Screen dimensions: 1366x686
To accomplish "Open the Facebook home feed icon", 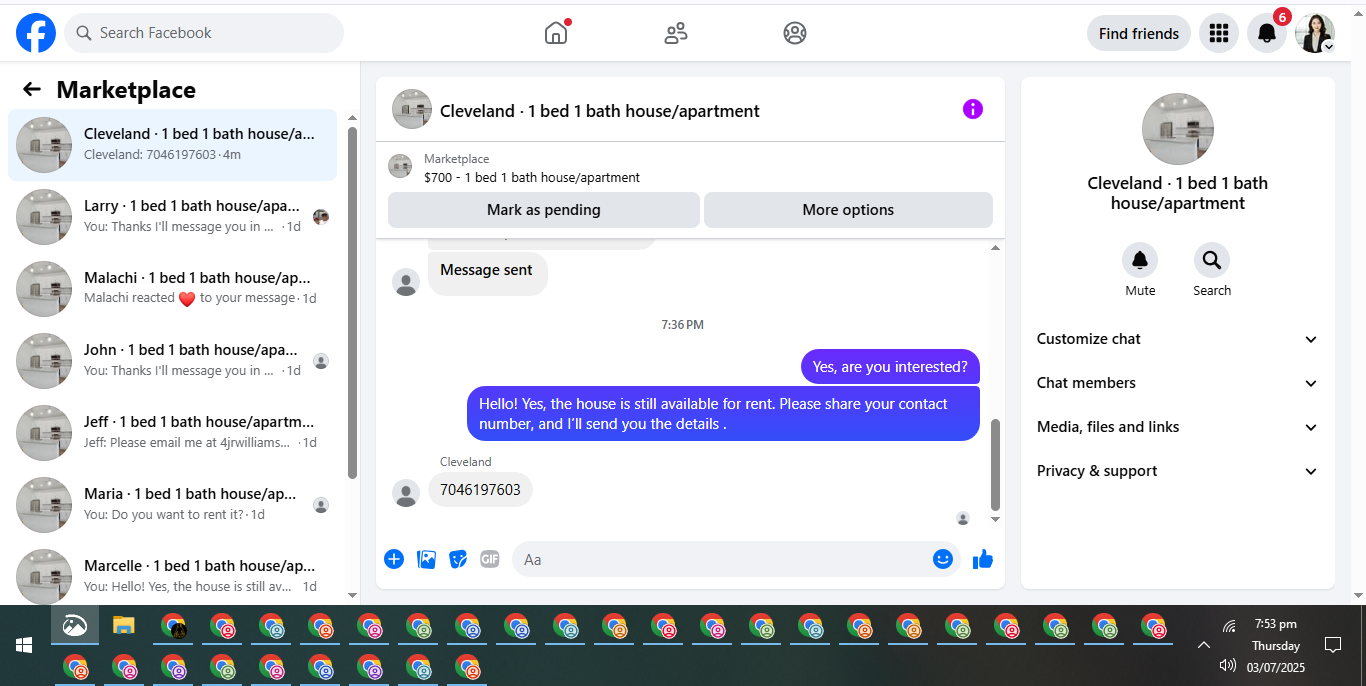I will click(x=556, y=33).
